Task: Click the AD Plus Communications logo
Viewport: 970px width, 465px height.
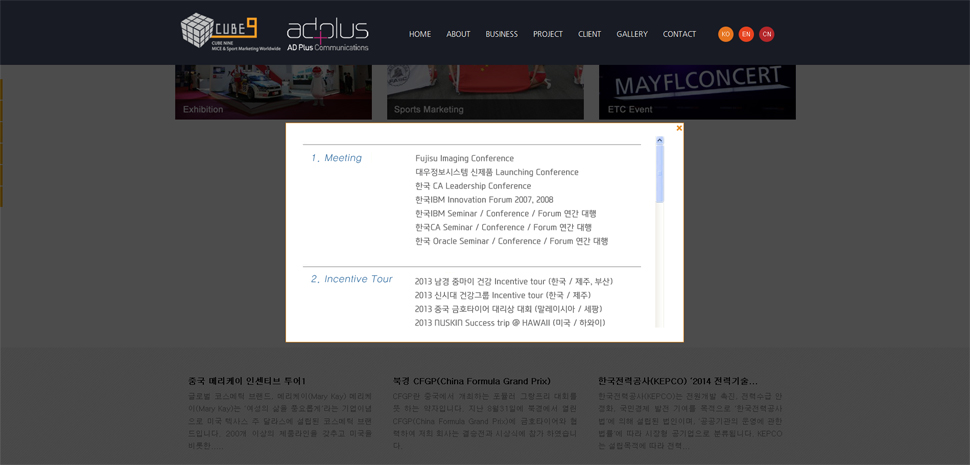Action: (327, 34)
